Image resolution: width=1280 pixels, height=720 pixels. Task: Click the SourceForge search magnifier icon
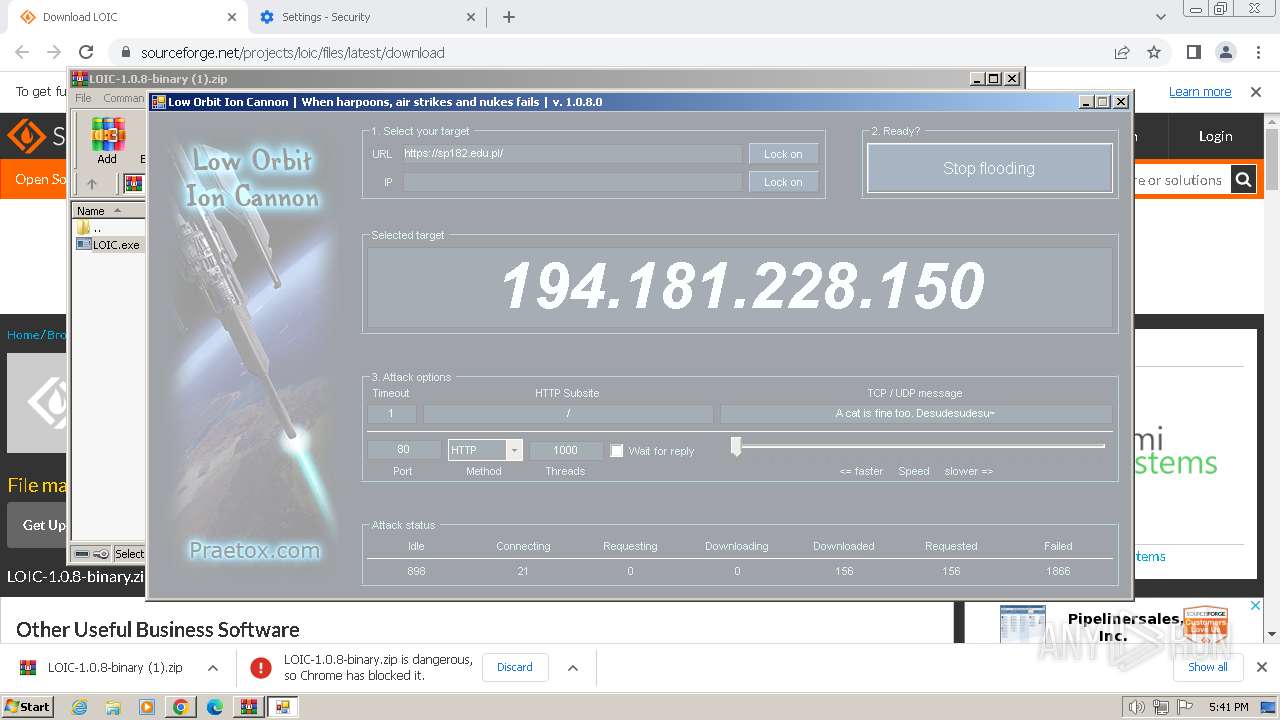point(1243,180)
